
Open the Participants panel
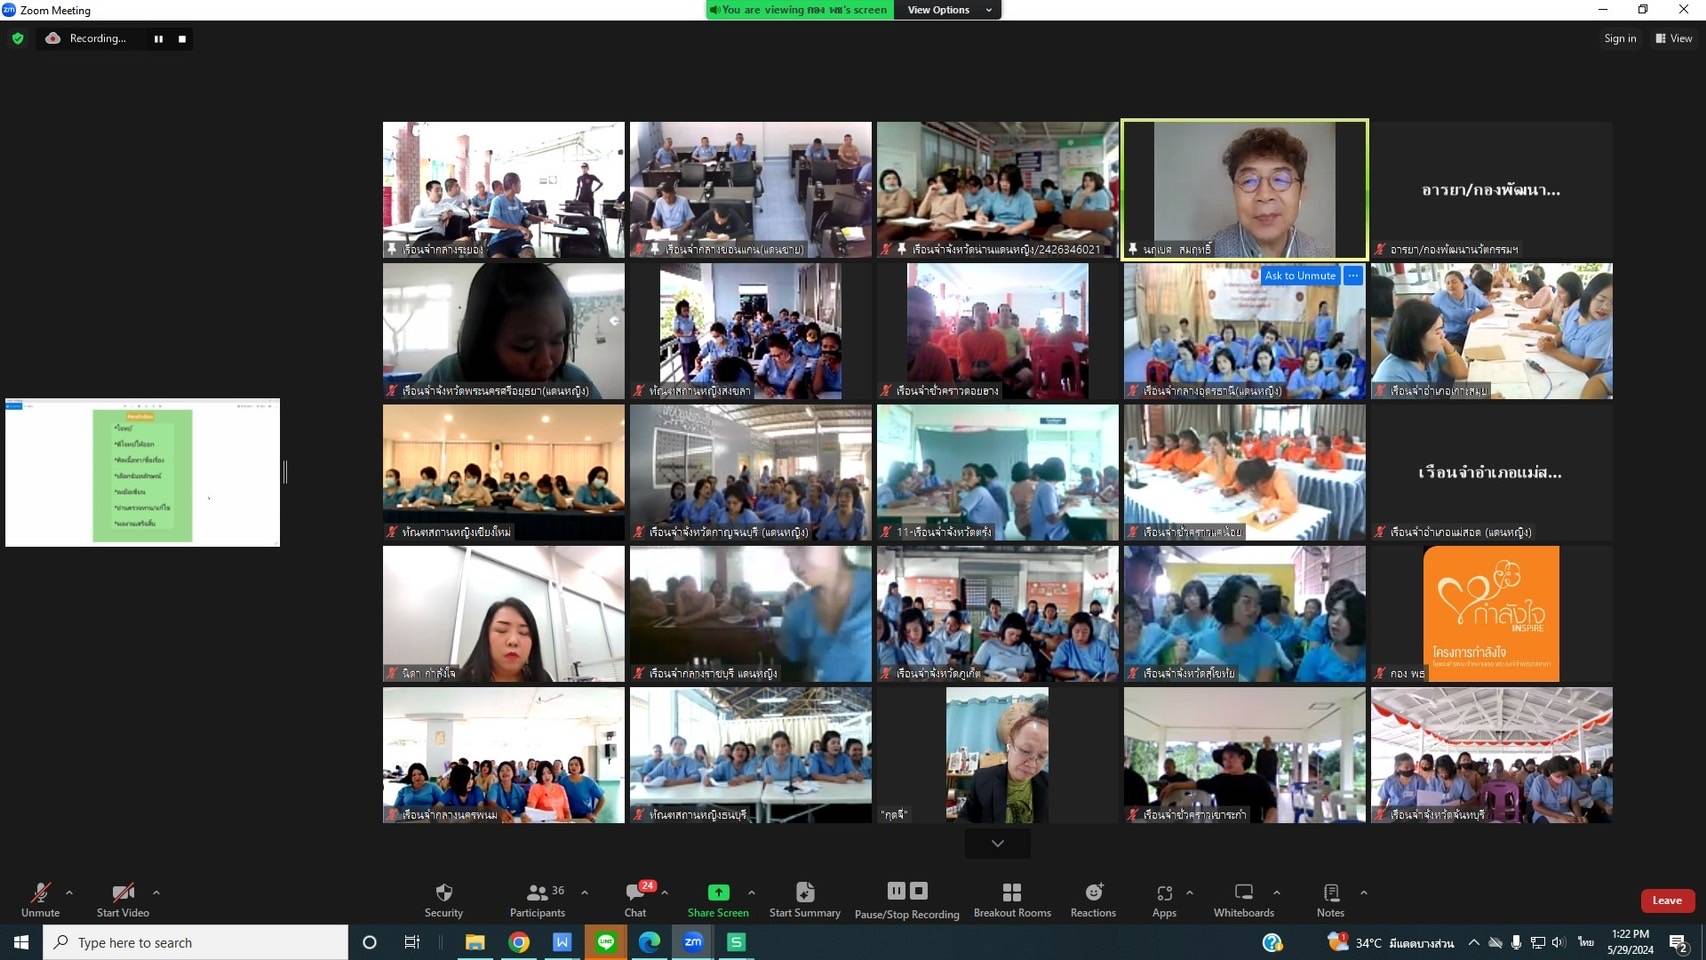point(538,893)
